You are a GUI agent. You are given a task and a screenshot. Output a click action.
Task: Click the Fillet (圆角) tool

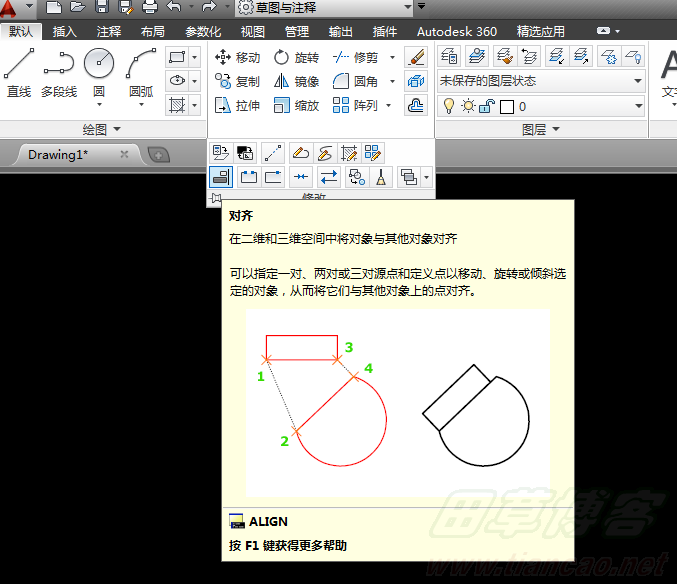(x=355, y=81)
